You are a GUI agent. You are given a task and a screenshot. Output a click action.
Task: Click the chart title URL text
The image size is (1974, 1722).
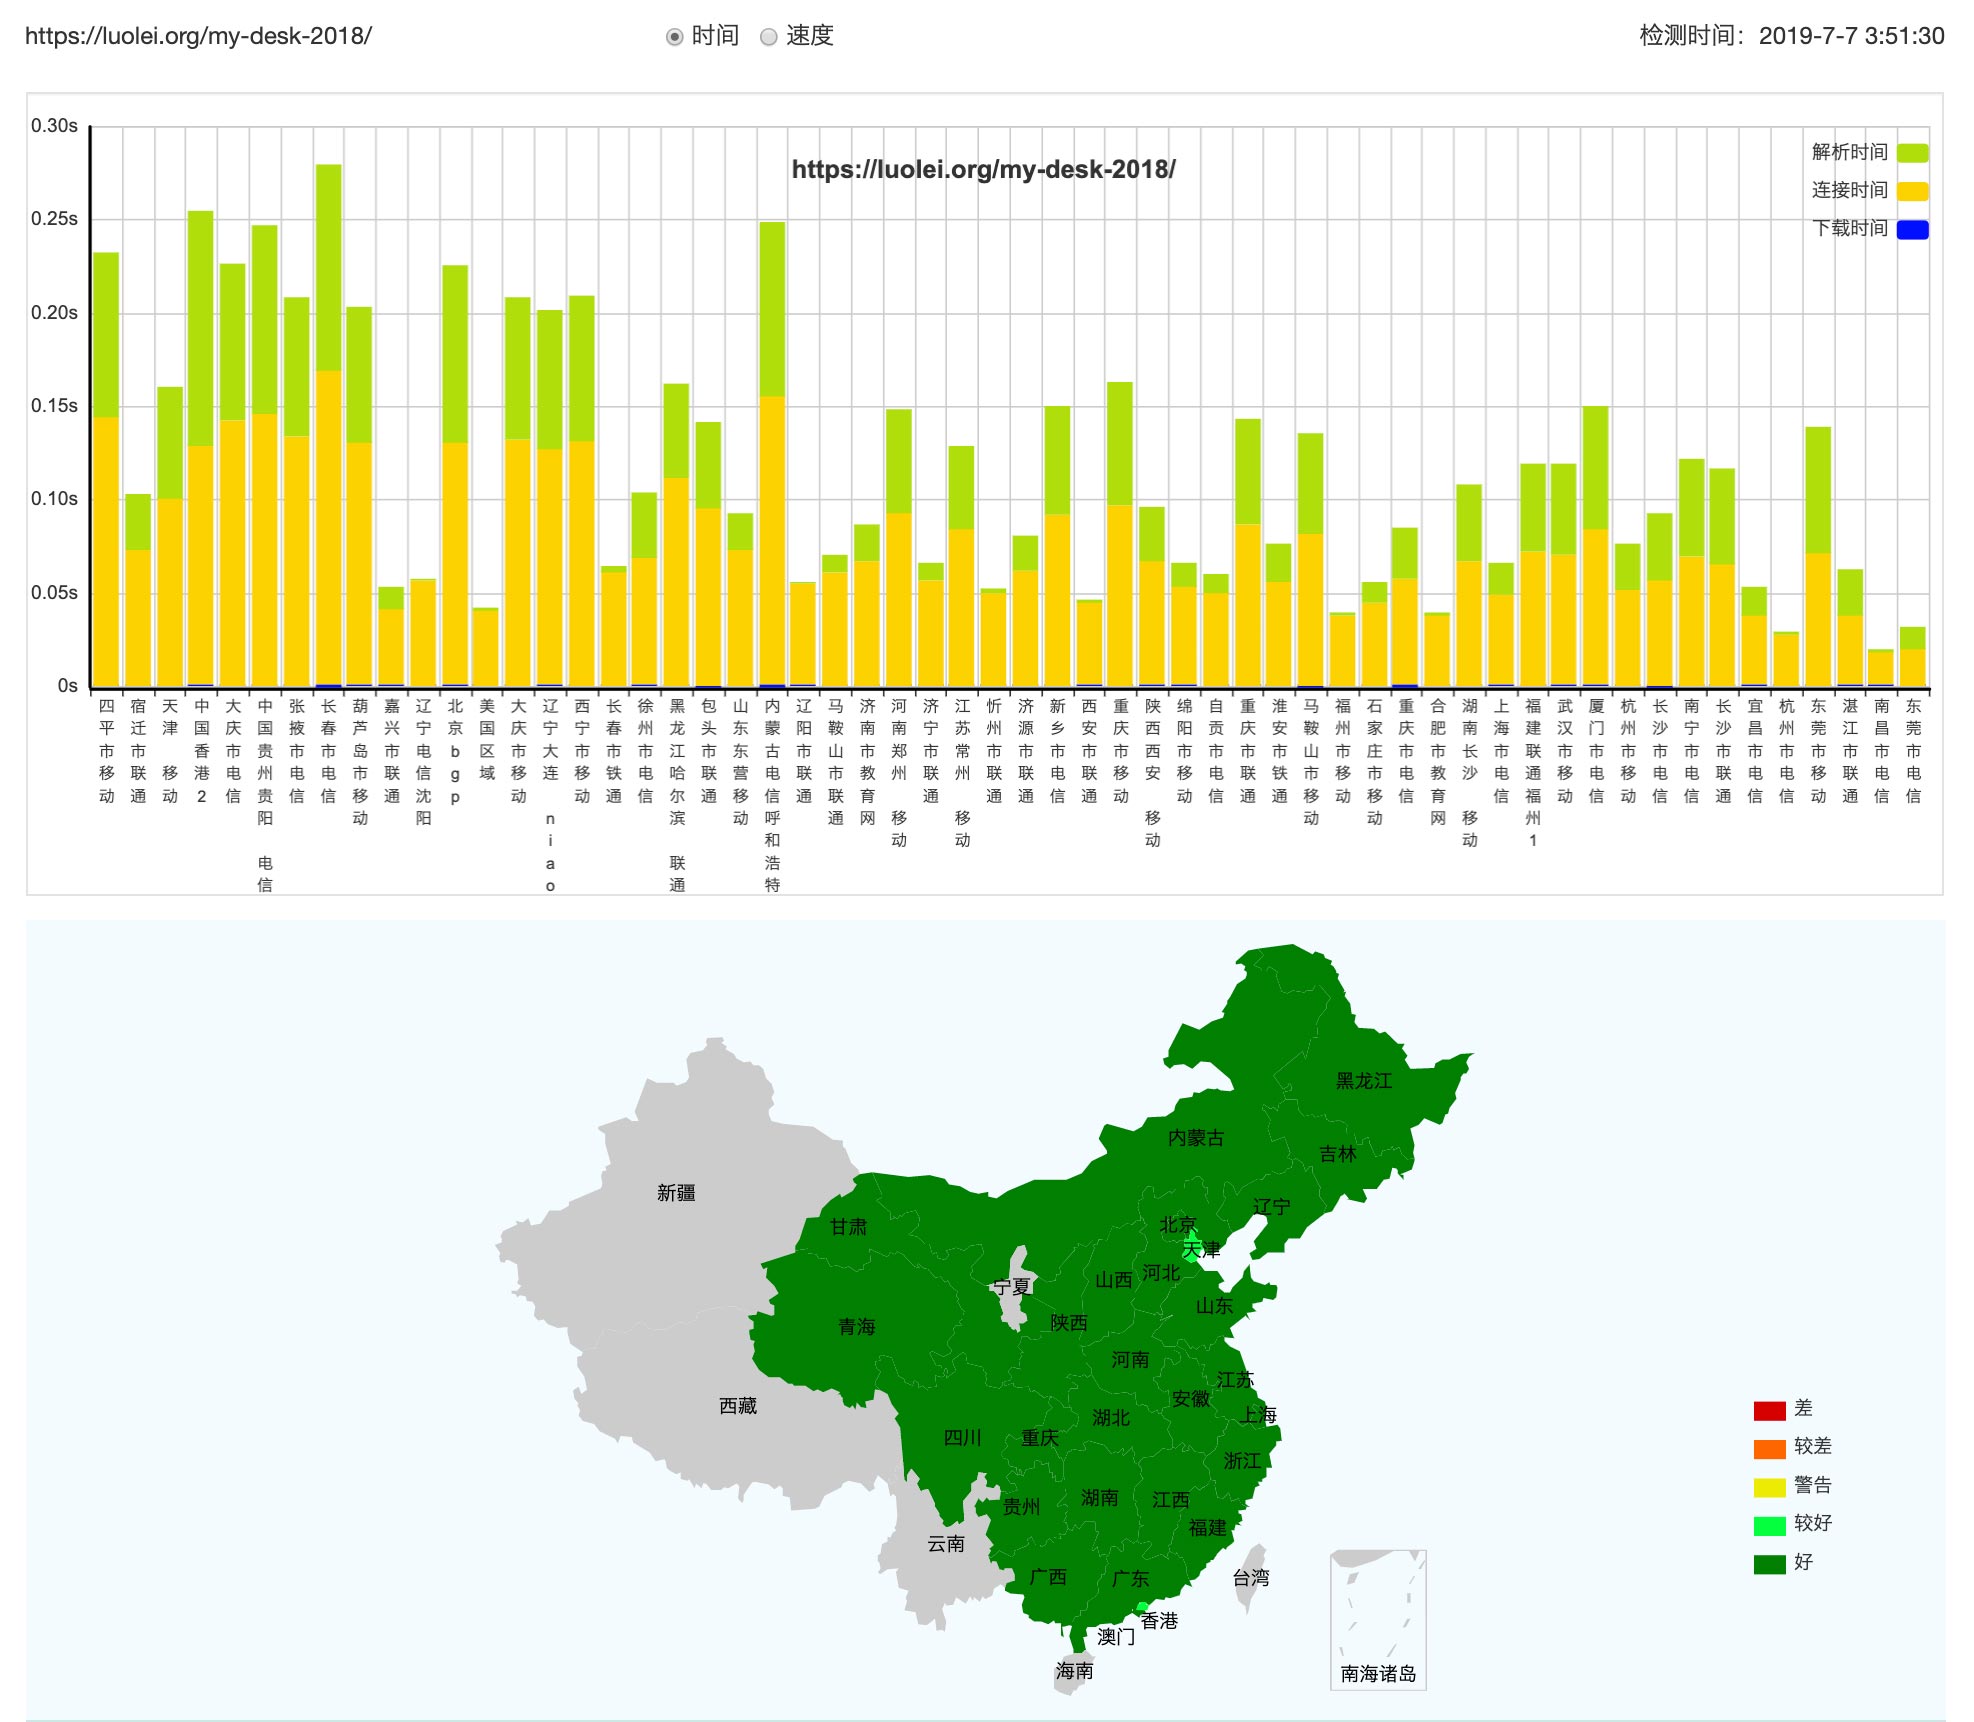[x=983, y=170]
